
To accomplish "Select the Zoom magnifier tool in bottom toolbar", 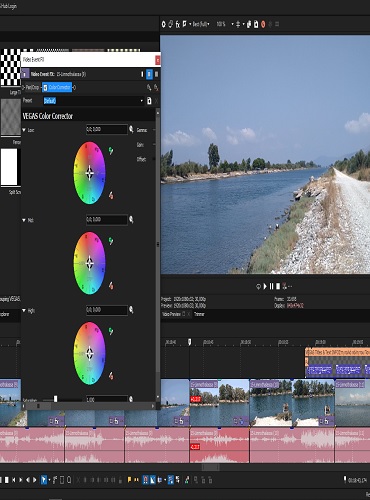I will tap(69, 480).
